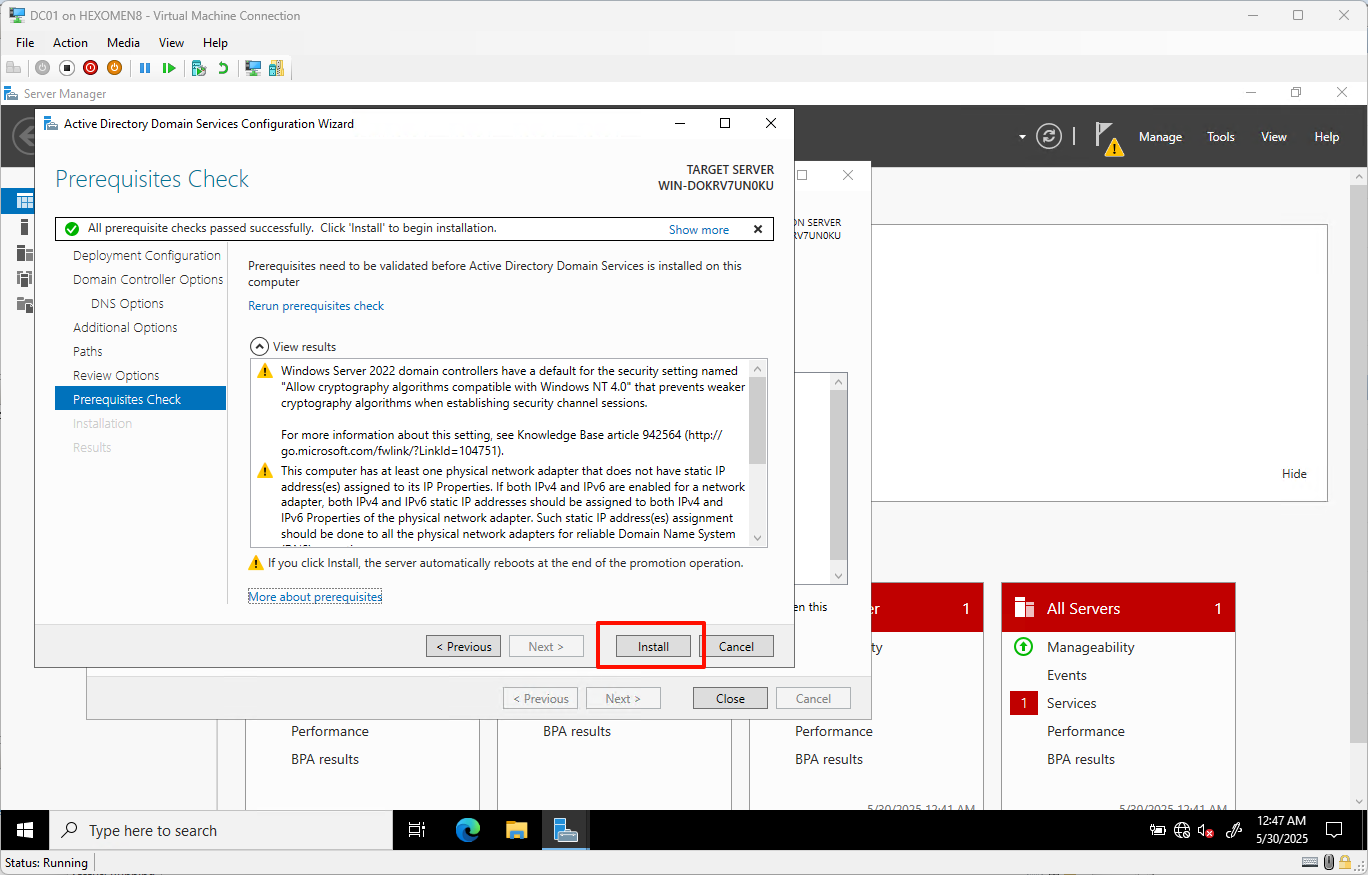Pause the virtual machine
Screen dimensions: 1368x875
click(145, 68)
